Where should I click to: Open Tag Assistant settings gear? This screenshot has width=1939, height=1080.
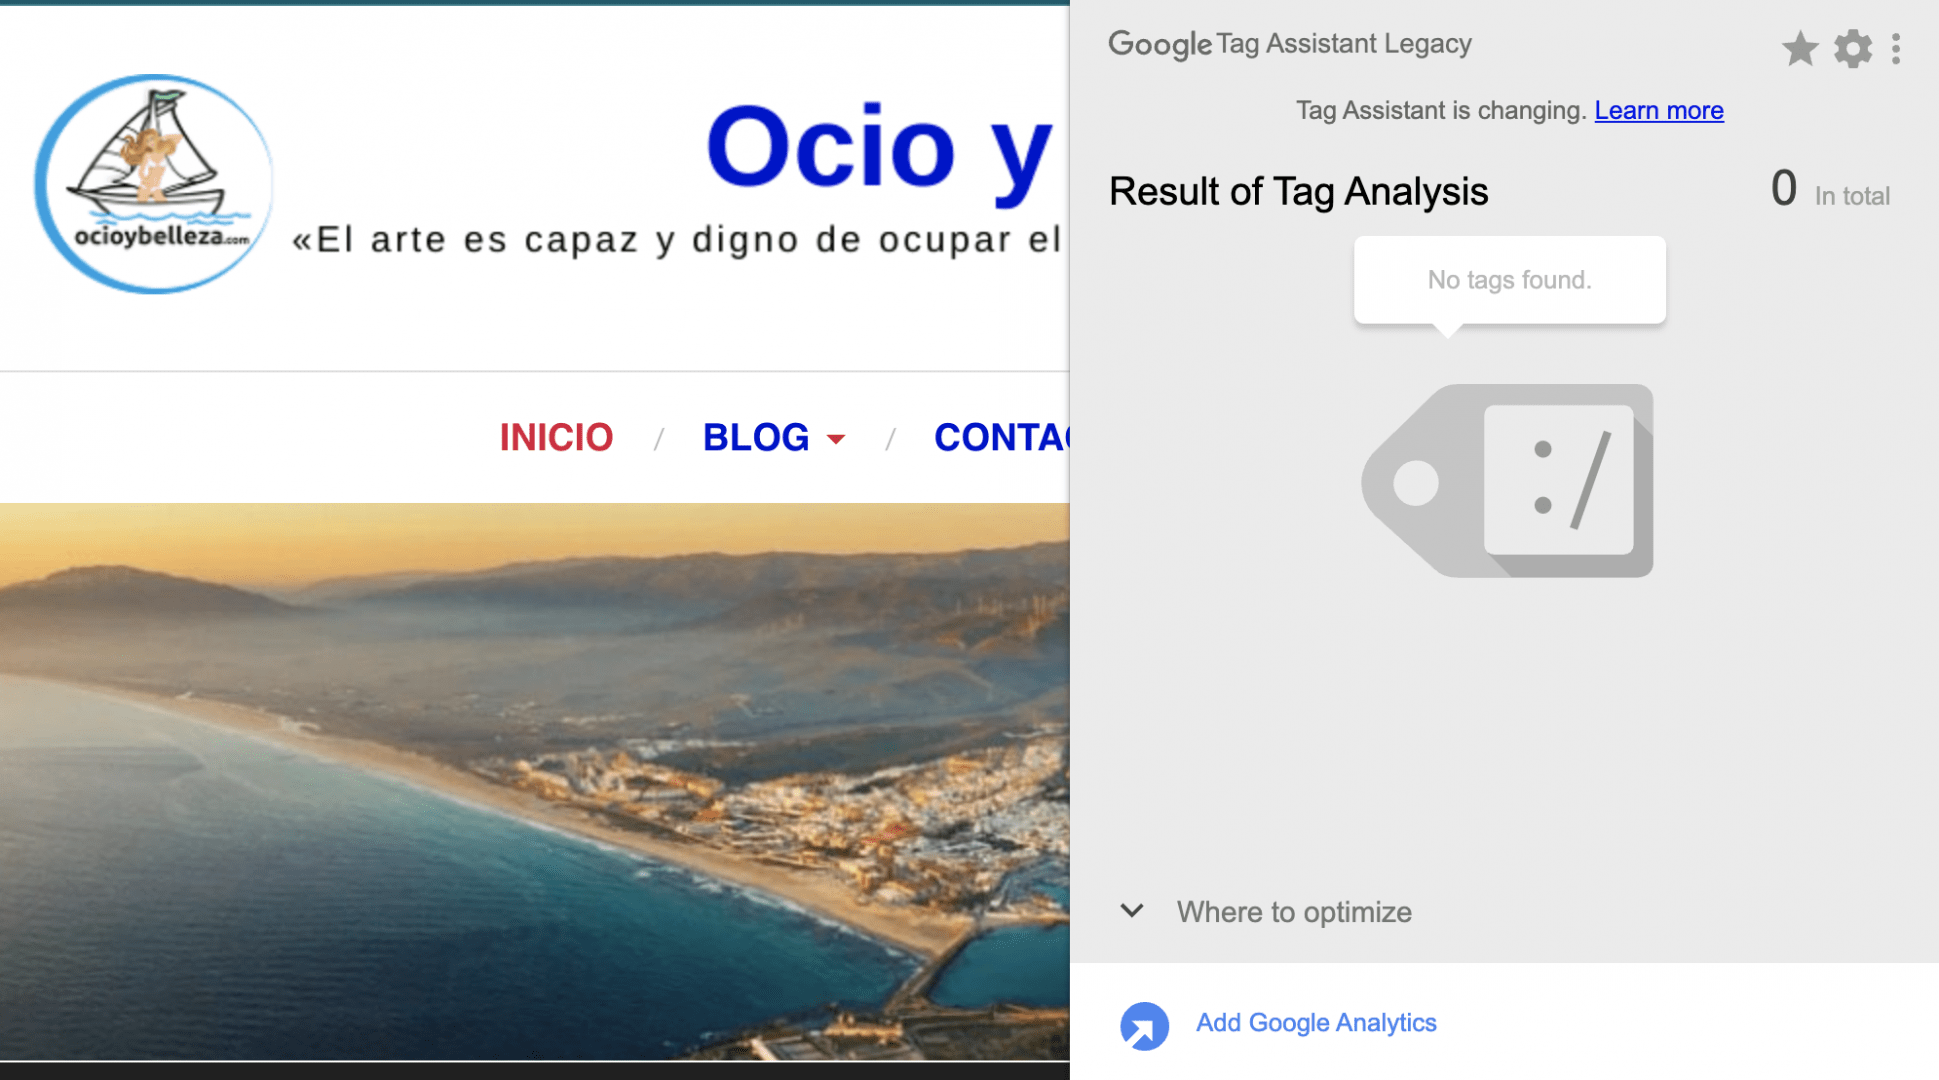coord(1852,48)
